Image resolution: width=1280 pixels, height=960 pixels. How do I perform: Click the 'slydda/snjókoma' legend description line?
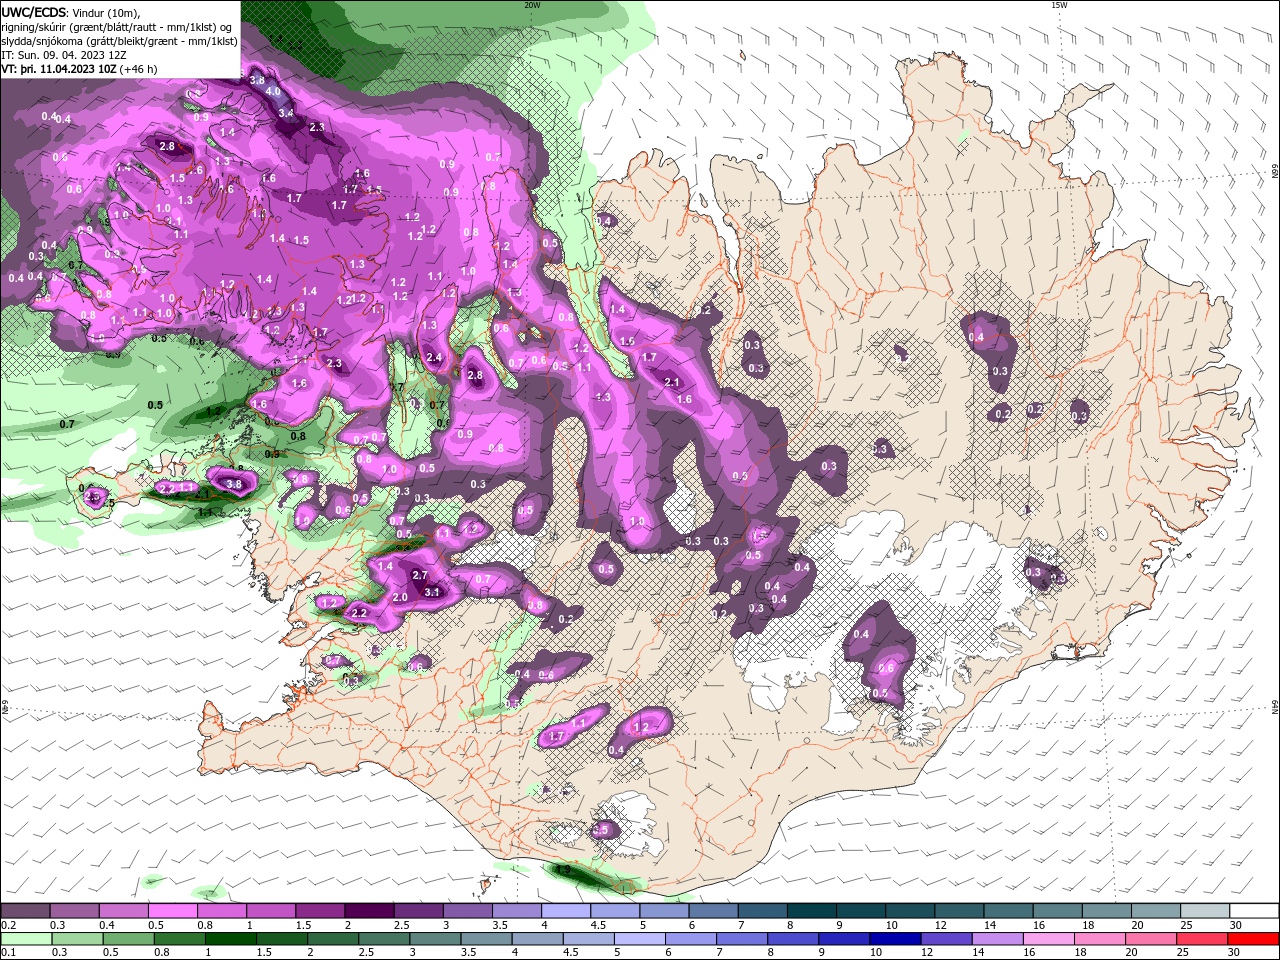point(119,41)
